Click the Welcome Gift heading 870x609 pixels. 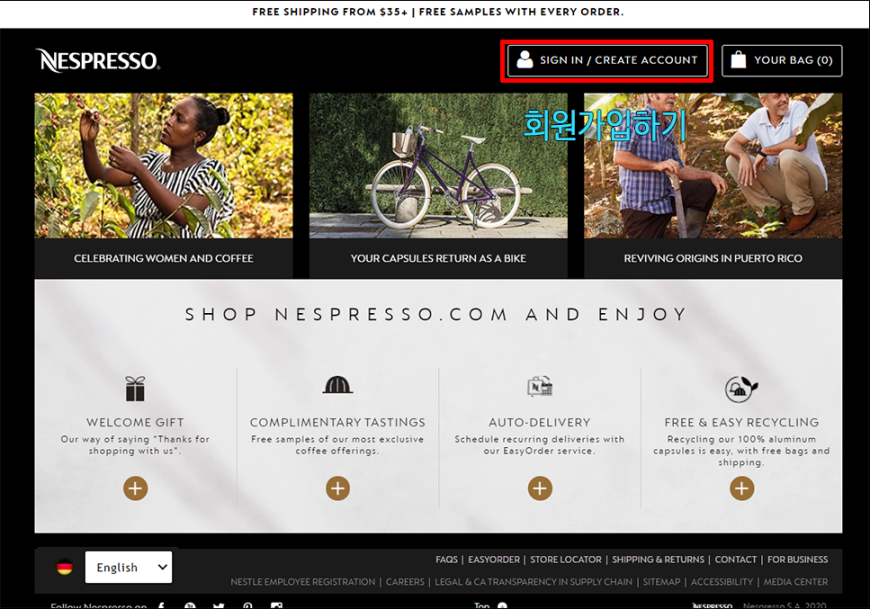click(135, 423)
